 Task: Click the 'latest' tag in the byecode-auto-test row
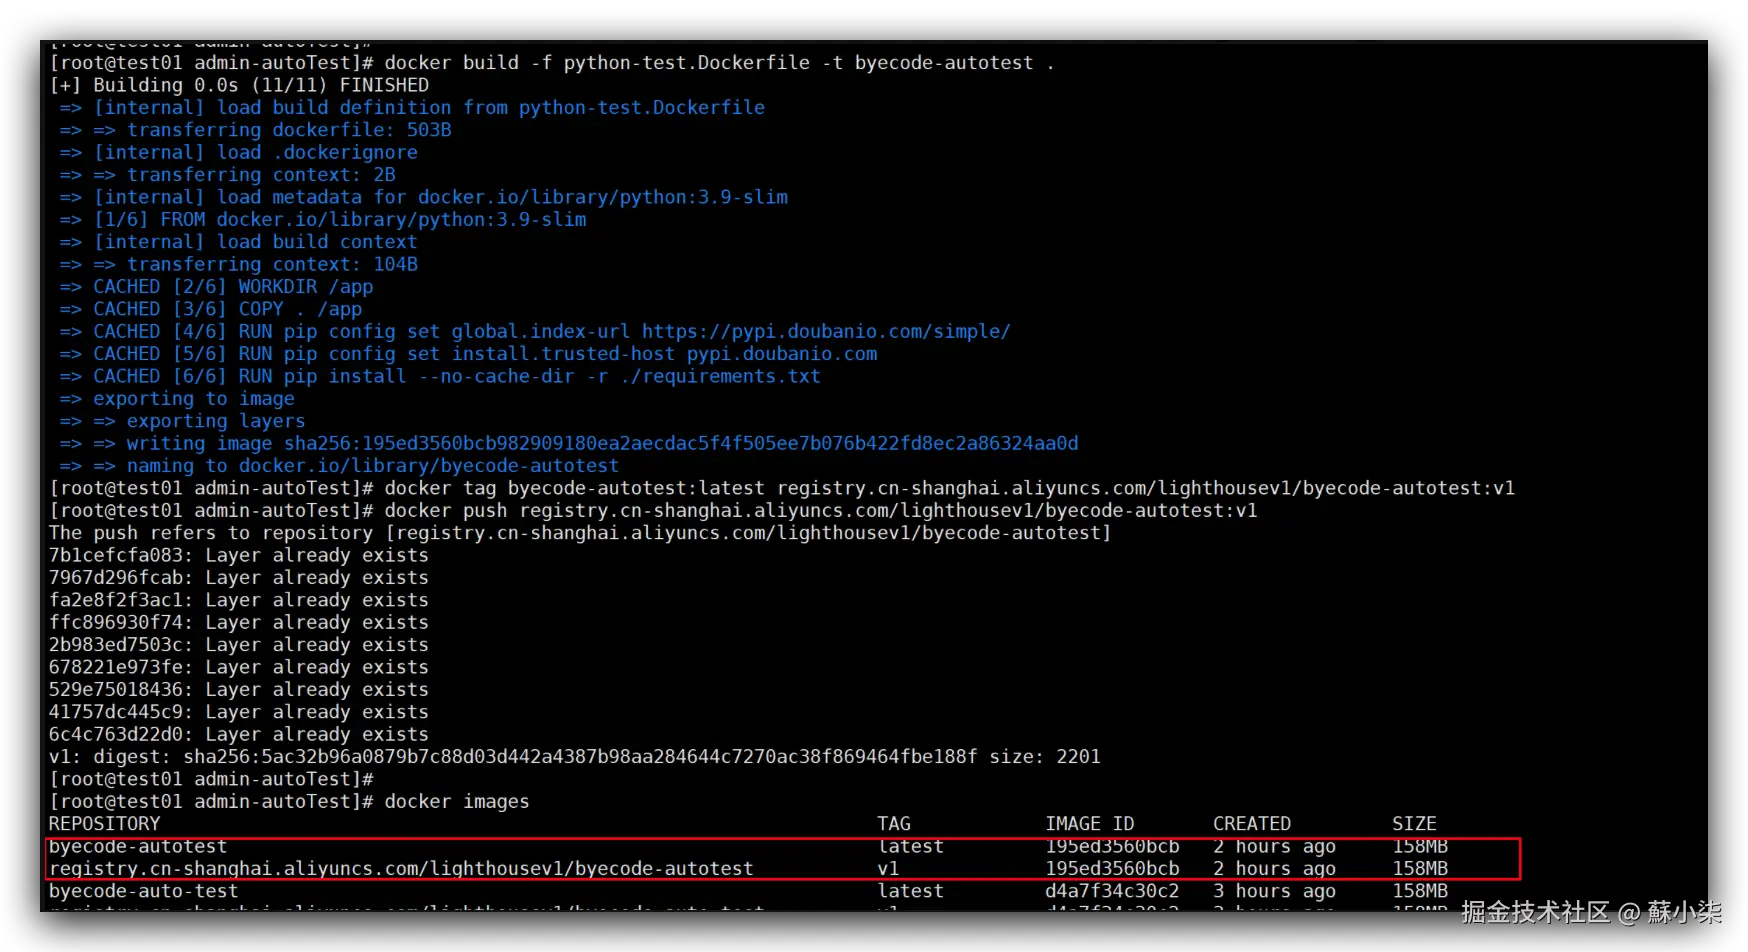click(910, 891)
